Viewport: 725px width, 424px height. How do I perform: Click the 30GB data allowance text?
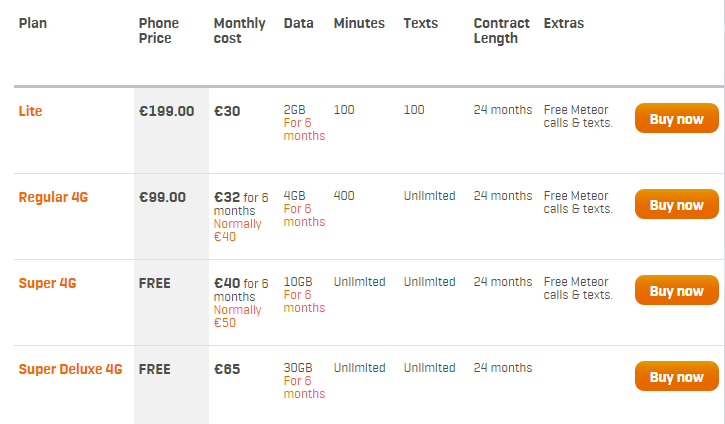(298, 368)
